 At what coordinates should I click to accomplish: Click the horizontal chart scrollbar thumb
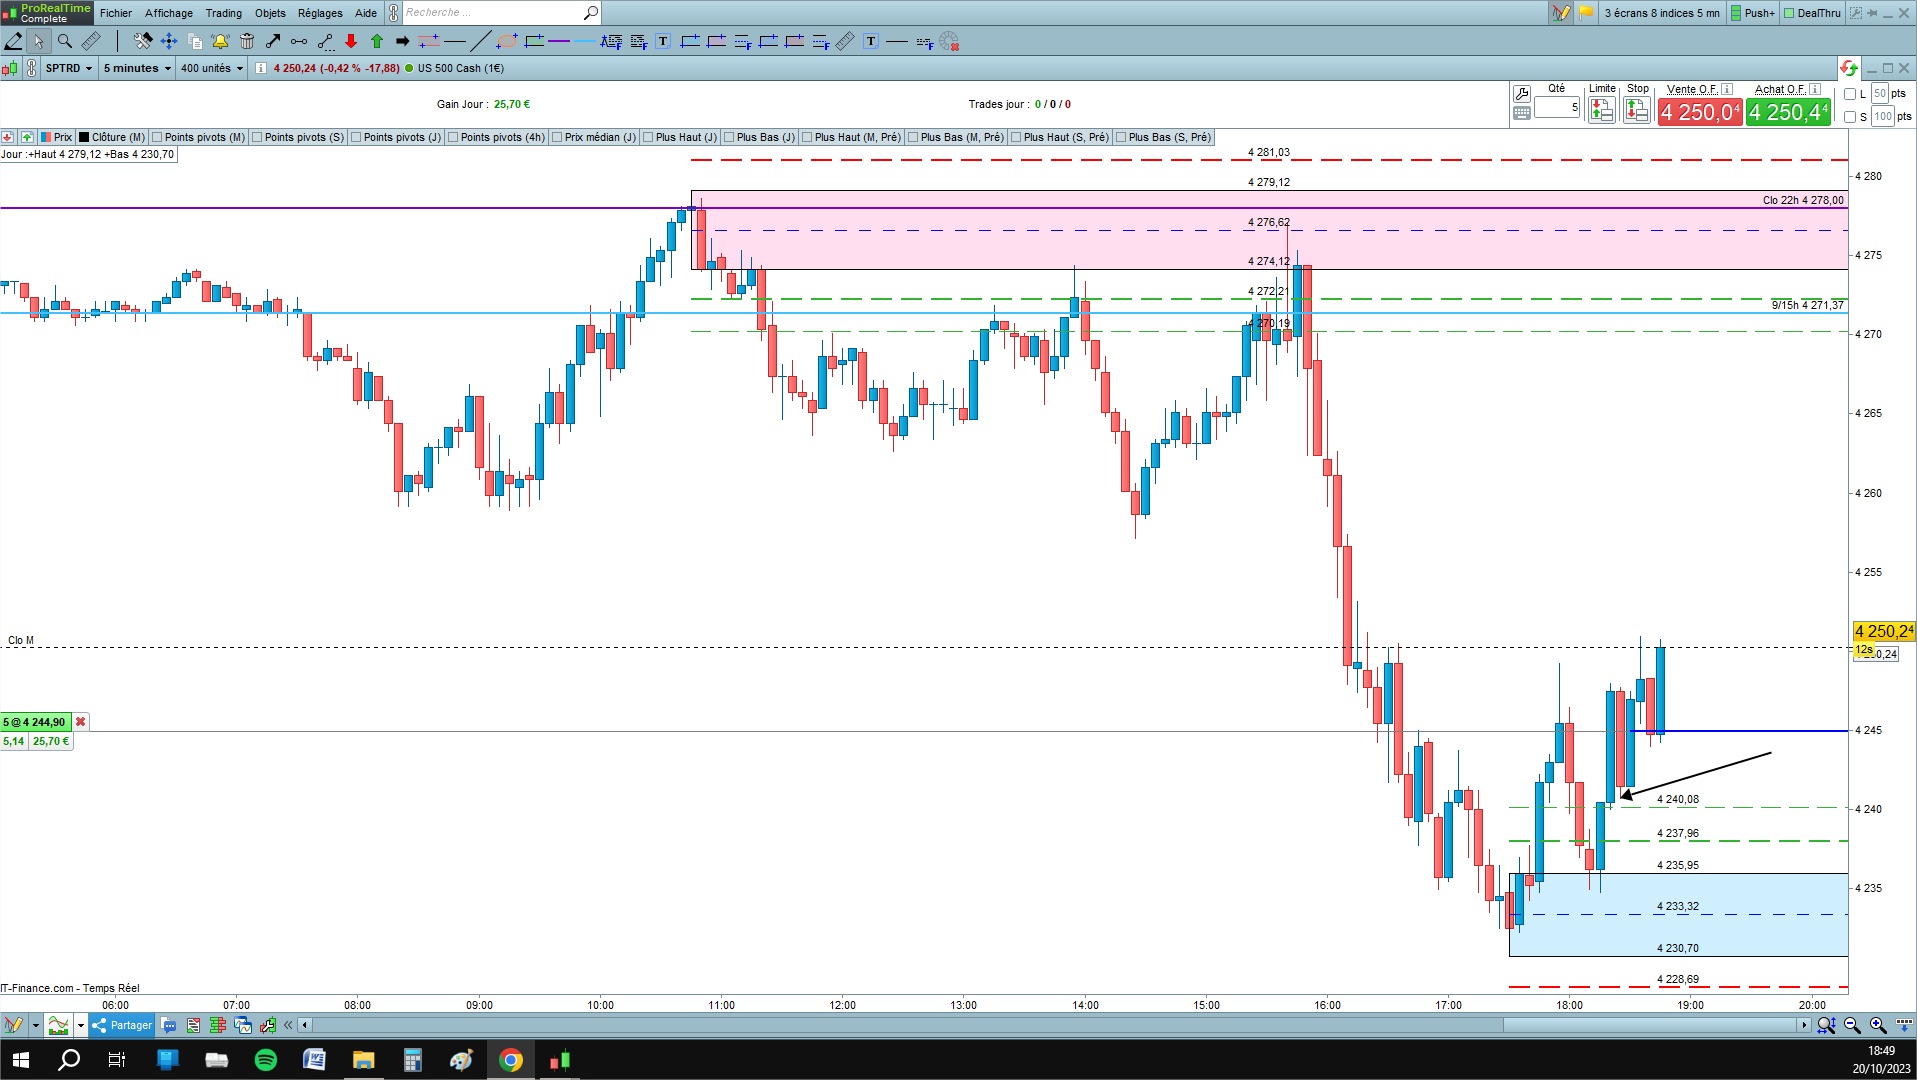pyautogui.click(x=1650, y=1025)
